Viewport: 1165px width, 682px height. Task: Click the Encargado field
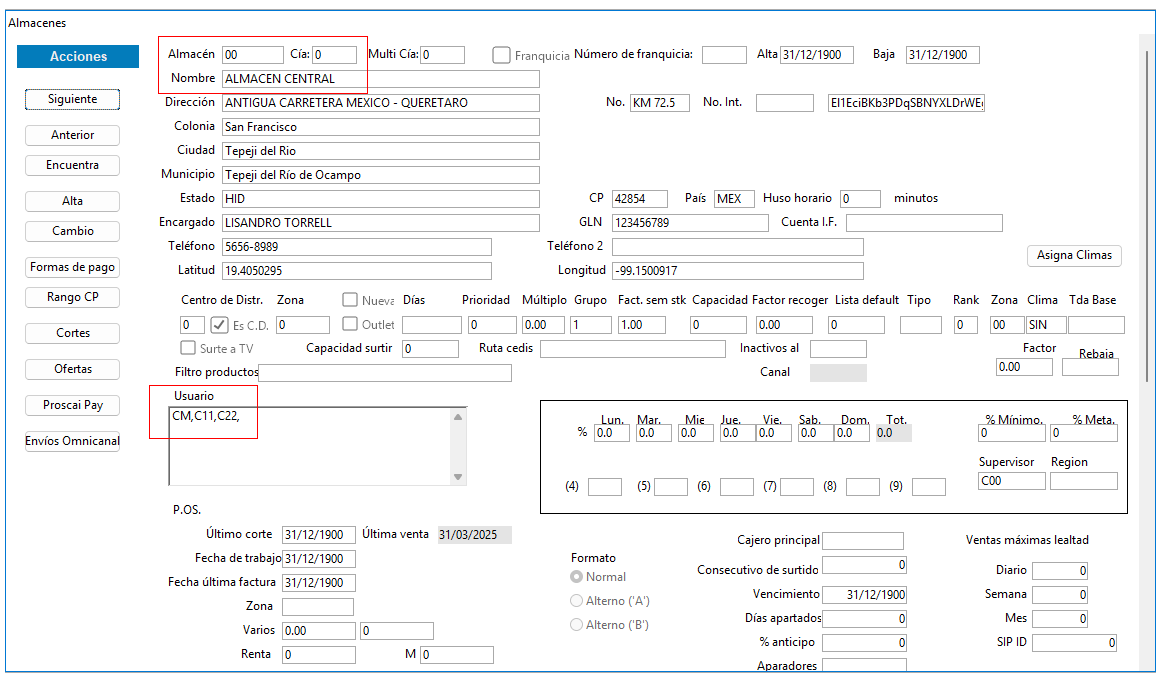pos(380,223)
